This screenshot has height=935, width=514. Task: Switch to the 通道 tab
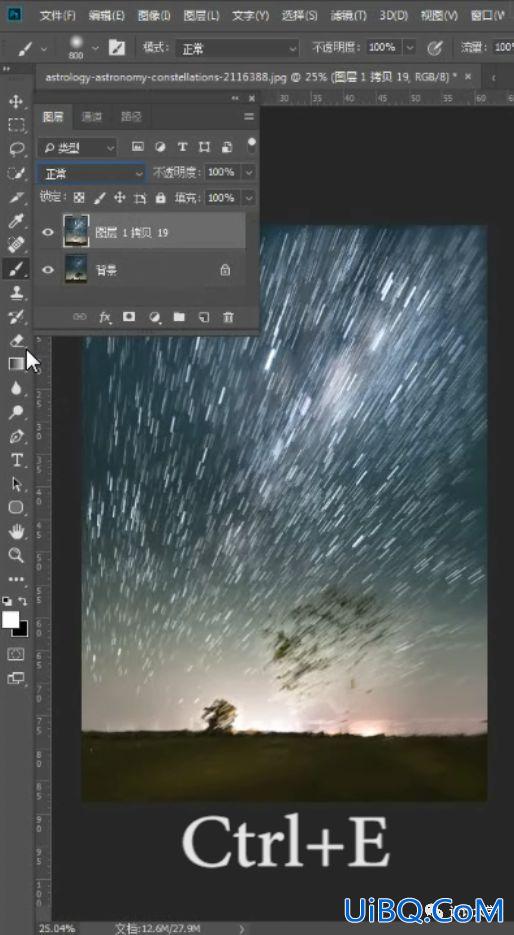(x=92, y=117)
